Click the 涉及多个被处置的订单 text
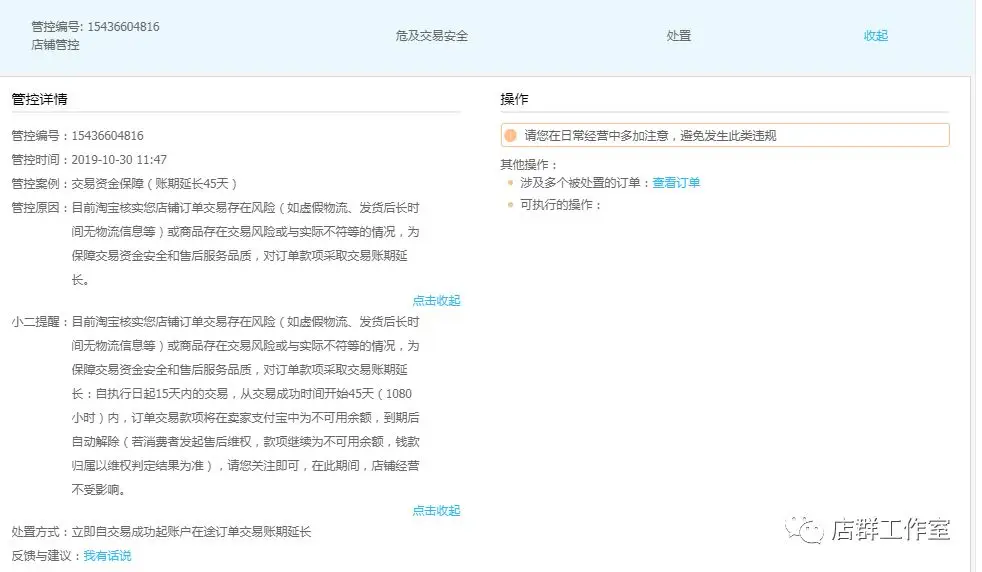The height and width of the screenshot is (572, 982). click(x=580, y=183)
